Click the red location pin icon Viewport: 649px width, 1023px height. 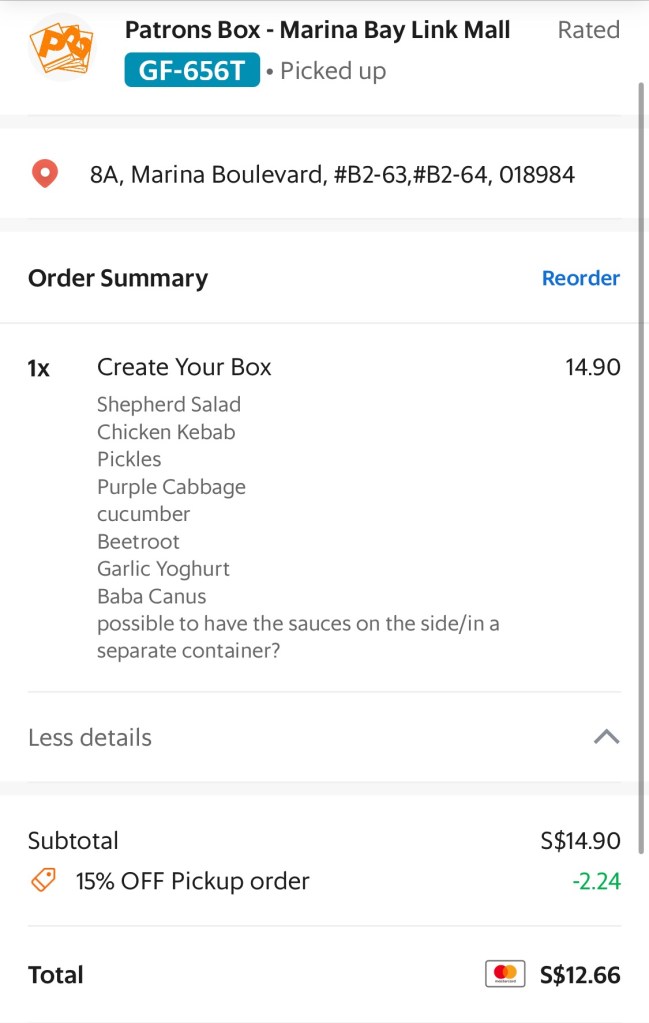click(45, 175)
